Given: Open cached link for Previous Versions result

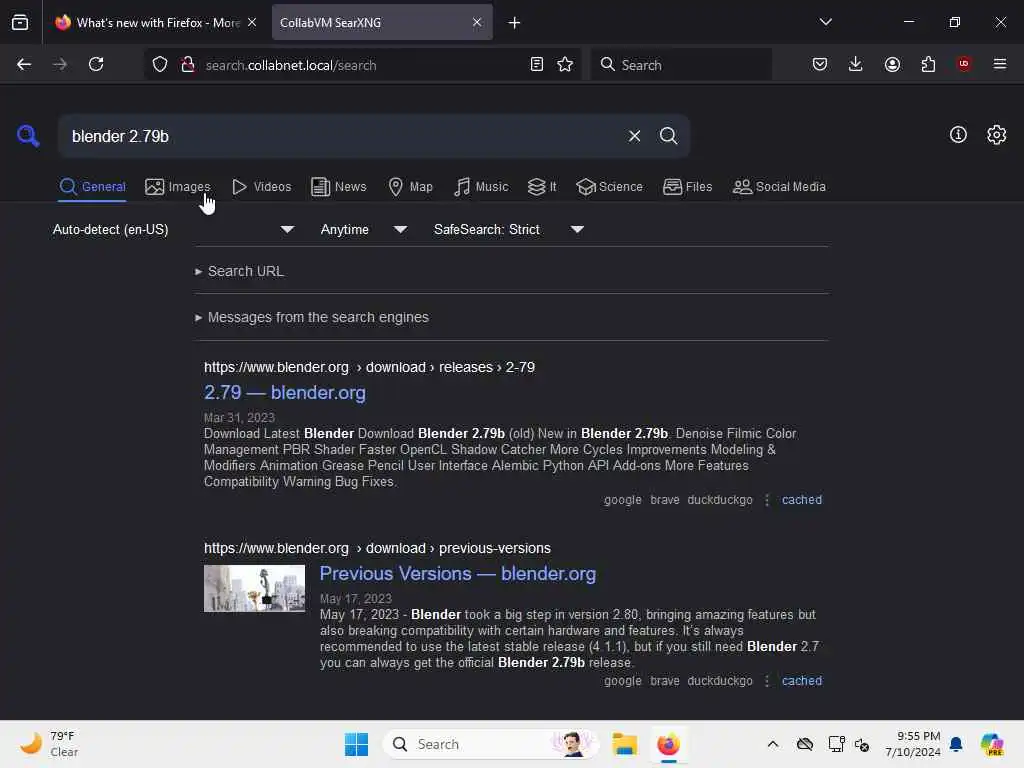Looking at the screenshot, I should (802, 680).
